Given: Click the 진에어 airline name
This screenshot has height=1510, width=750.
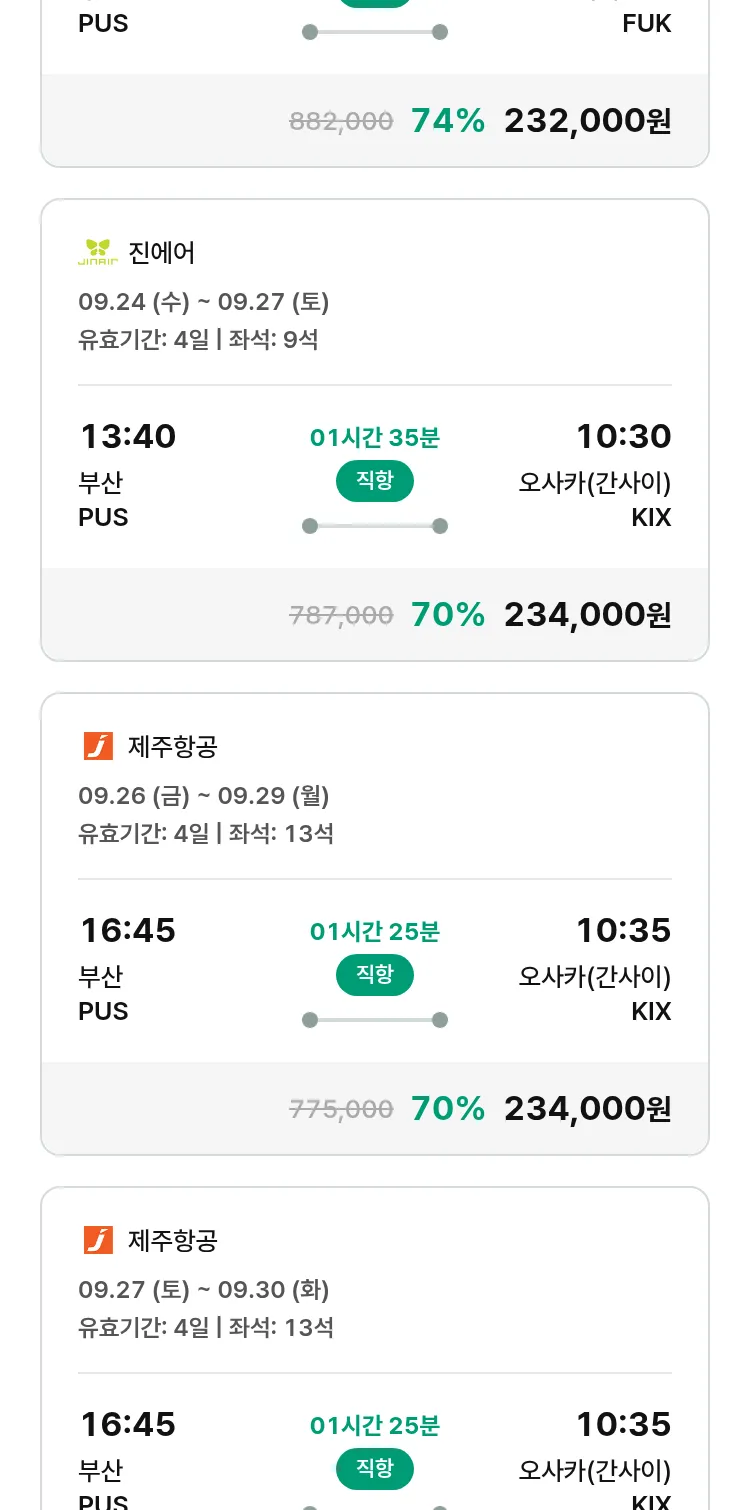Looking at the screenshot, I should click(162, 252).
